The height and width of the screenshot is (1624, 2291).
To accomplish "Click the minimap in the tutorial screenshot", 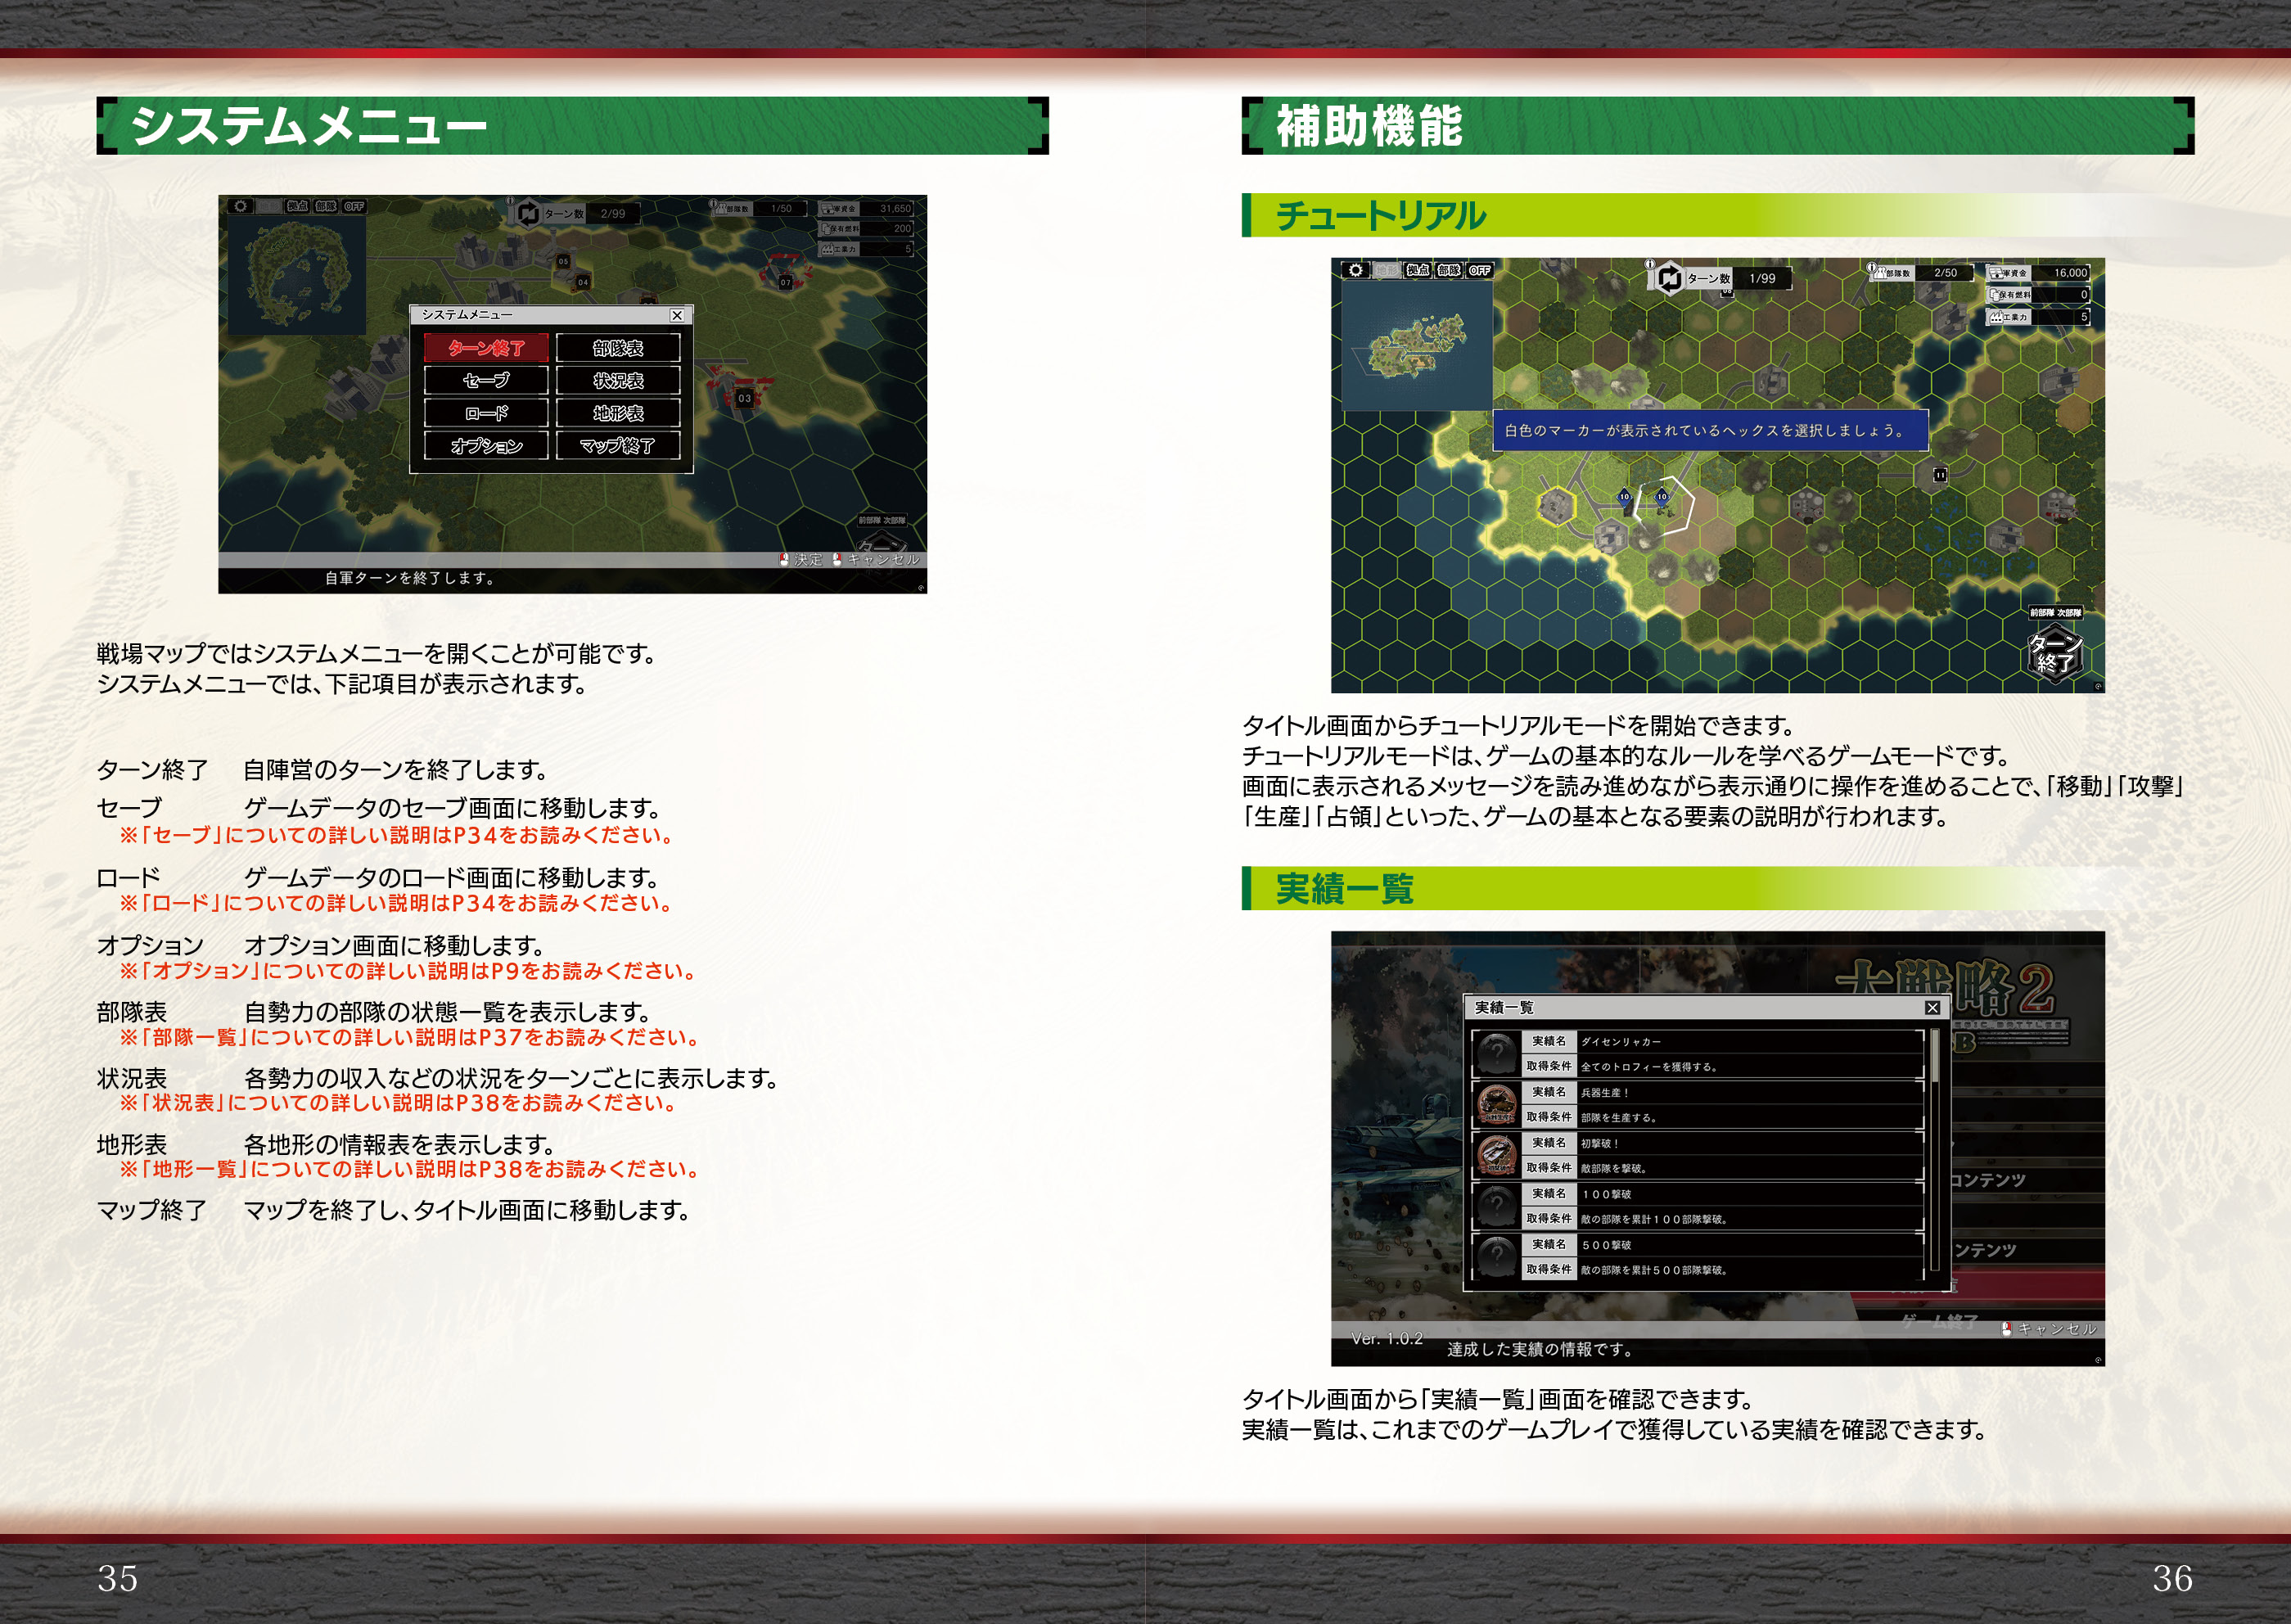I will (x=1416, y=345).
